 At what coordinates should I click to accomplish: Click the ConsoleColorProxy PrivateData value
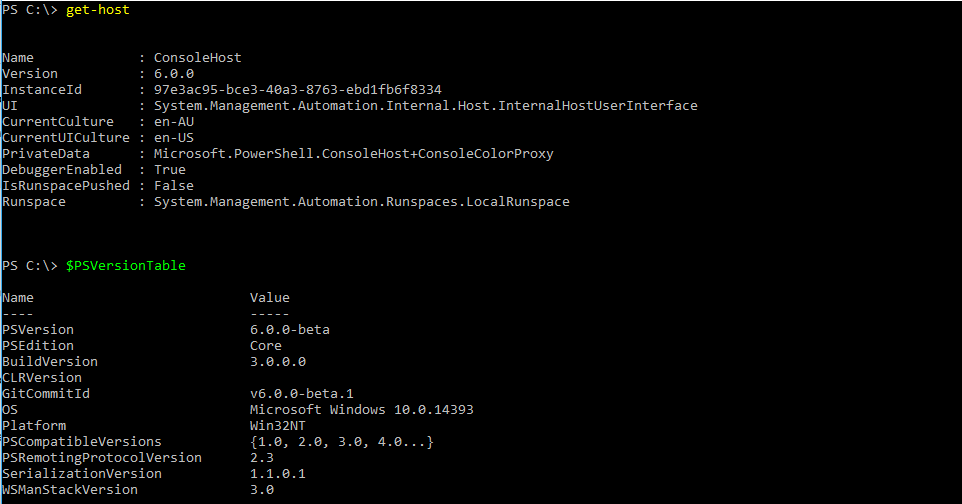(353, 154)
